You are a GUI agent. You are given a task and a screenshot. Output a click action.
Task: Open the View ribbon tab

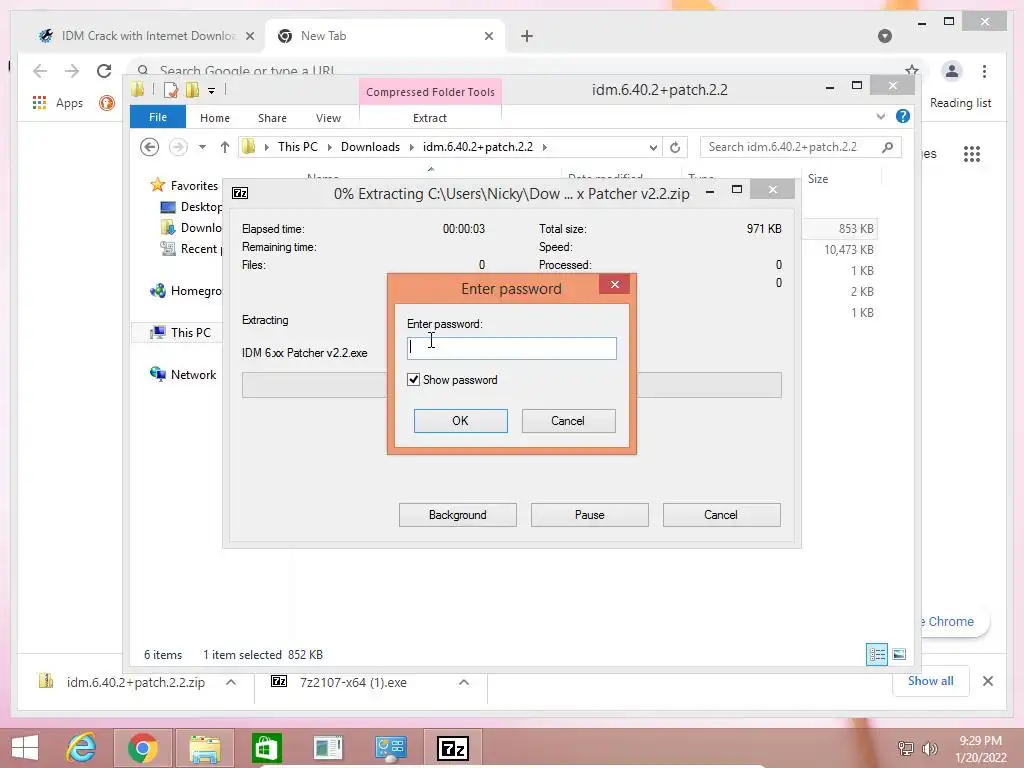point(328,118)
